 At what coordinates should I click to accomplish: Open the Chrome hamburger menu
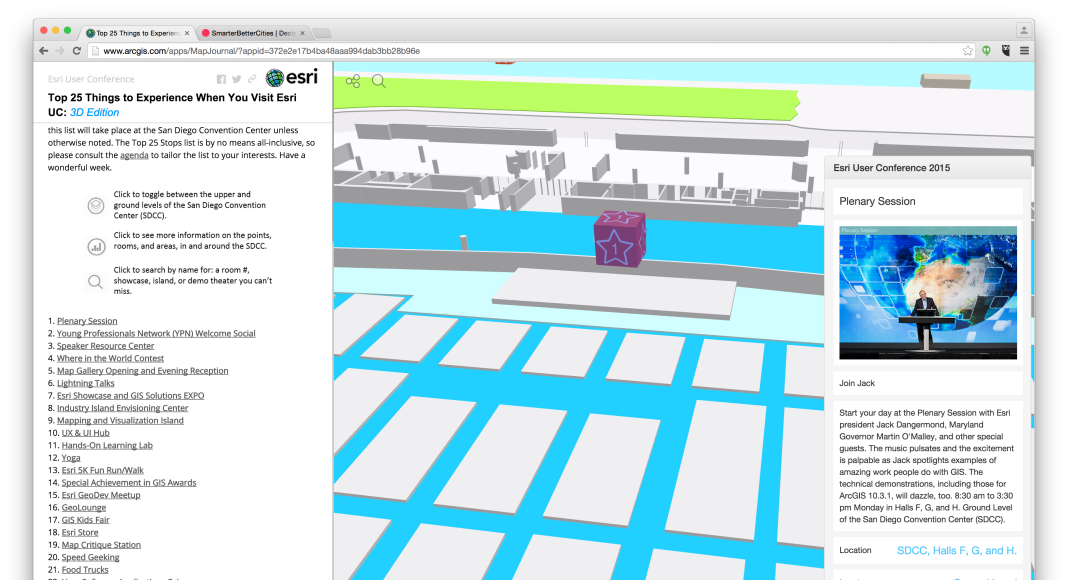[x=1024, y=51]
